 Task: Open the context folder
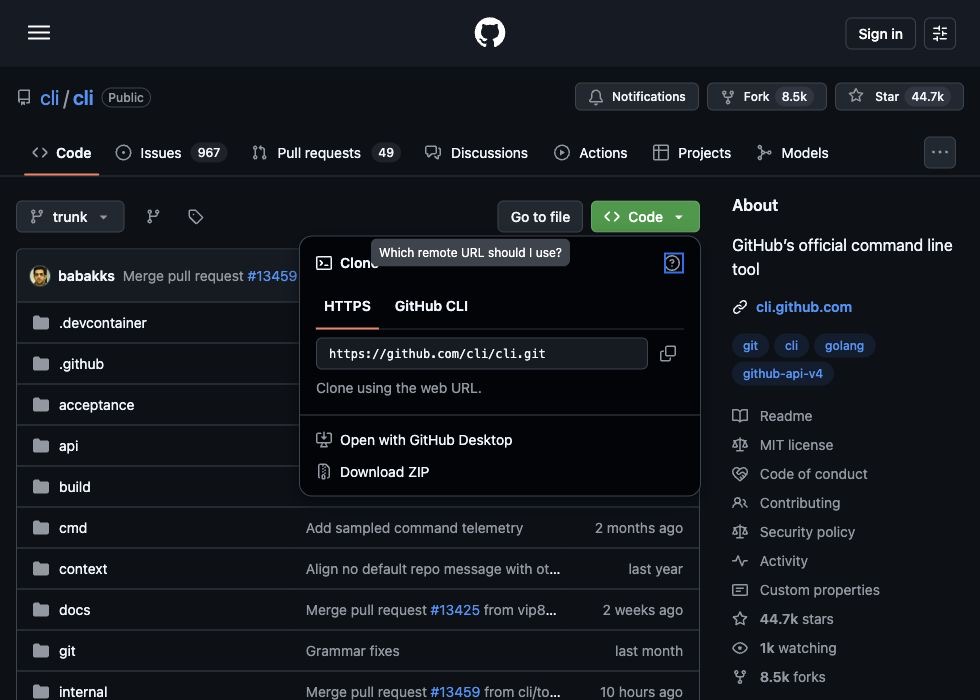82,569
